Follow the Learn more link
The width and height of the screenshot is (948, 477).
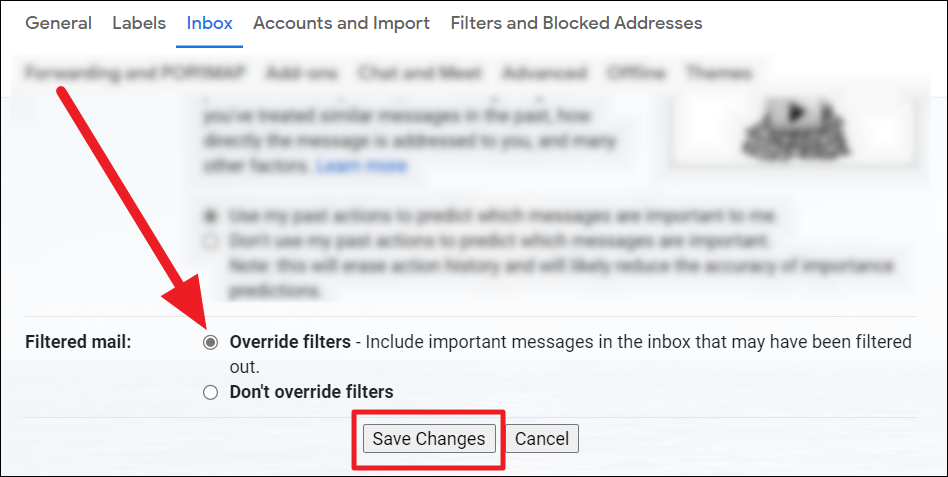(x=362, y=166)
